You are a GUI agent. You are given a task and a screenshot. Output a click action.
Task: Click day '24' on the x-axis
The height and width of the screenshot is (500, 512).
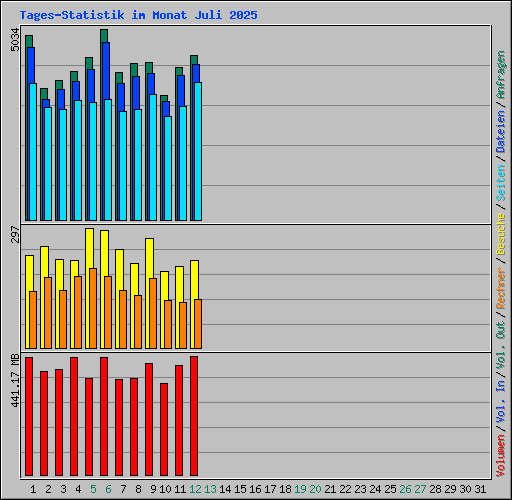click(375, 489)
